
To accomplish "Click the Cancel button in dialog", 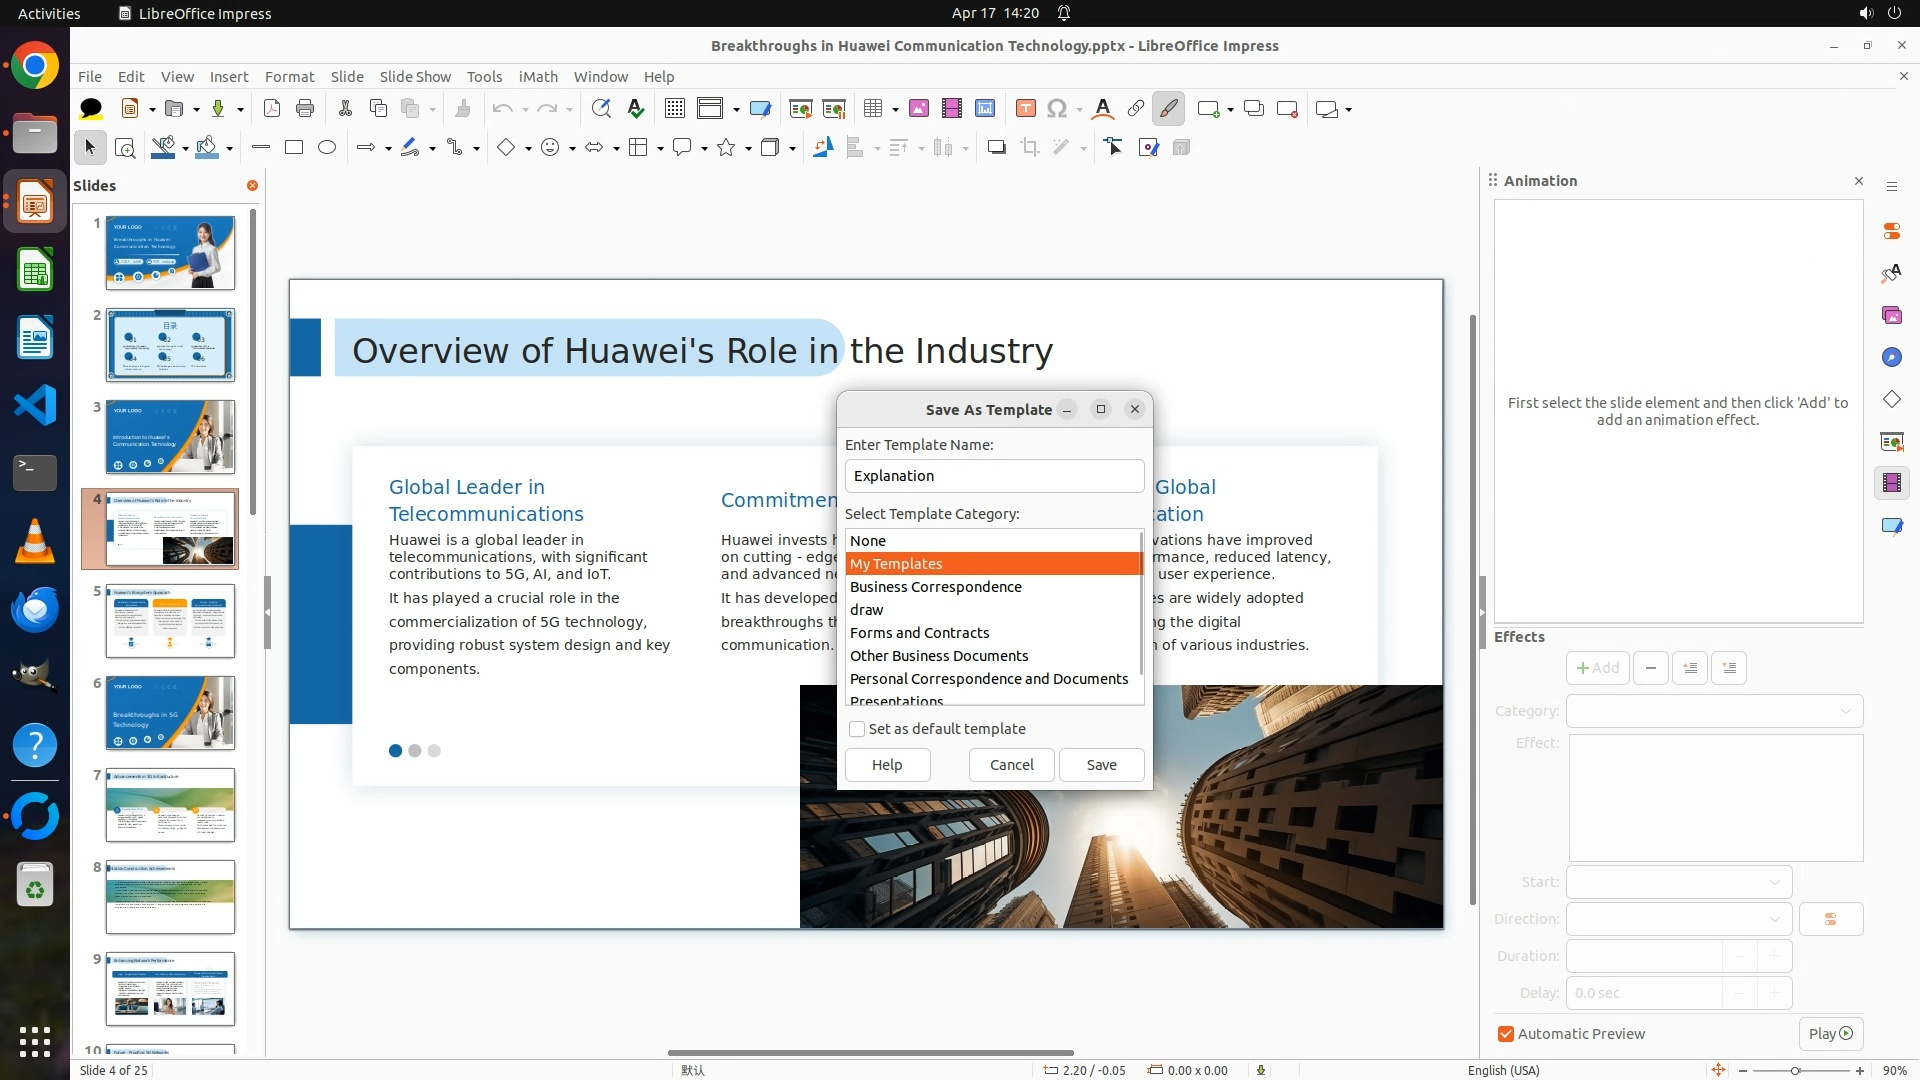I will click(1011, 765).
